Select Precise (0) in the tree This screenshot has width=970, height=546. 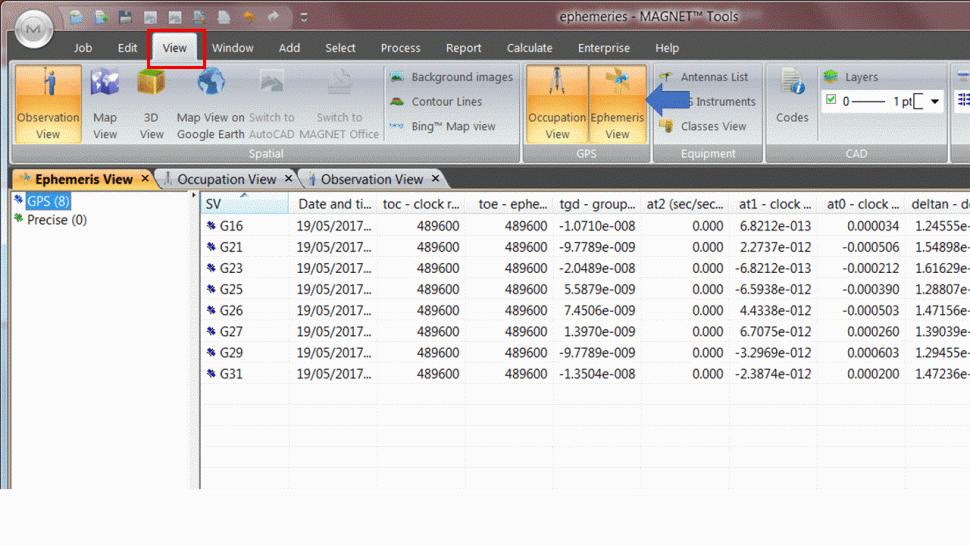(57, 220)
